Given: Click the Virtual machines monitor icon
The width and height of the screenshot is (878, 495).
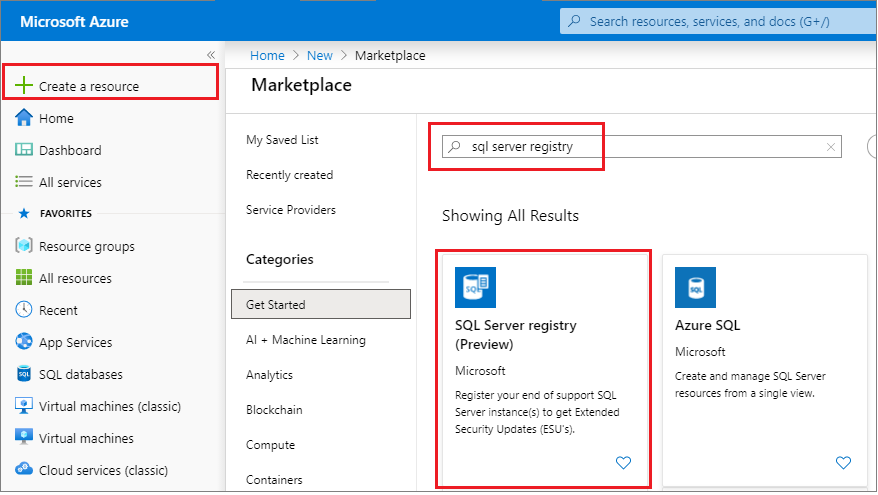Looking at the screenshot, I should [x=24, y=437].
